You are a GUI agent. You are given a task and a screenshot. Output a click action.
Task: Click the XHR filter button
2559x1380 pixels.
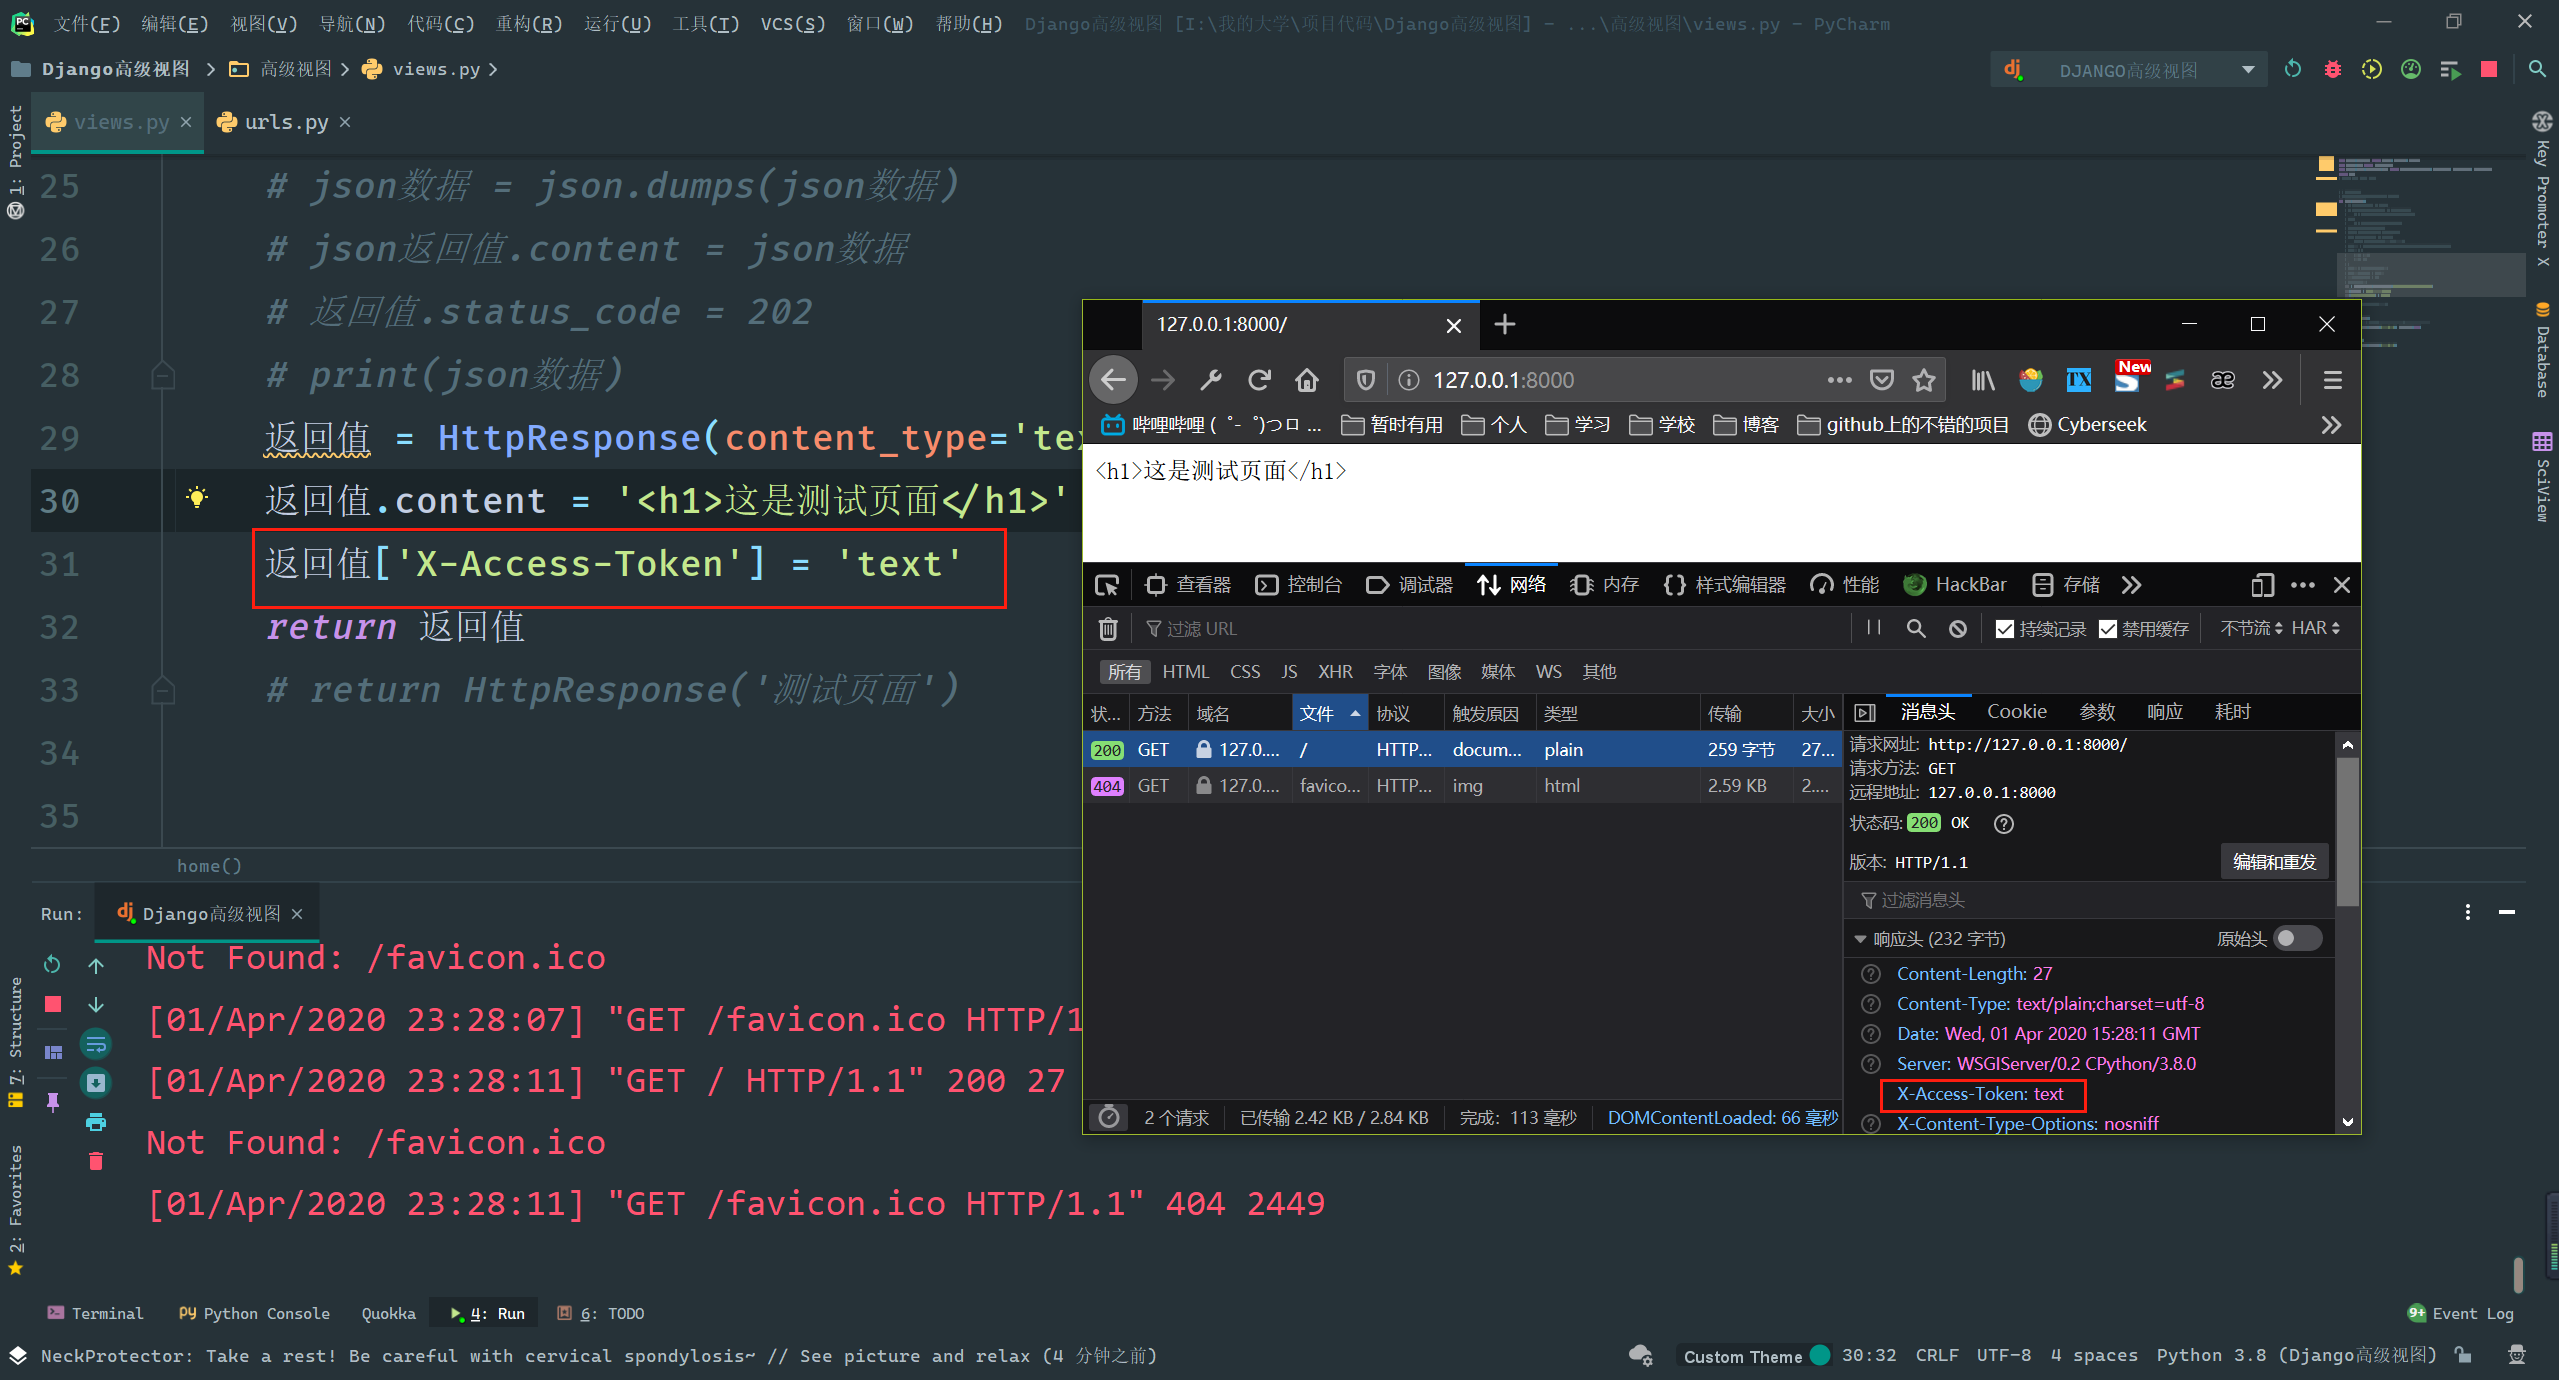1334,672
